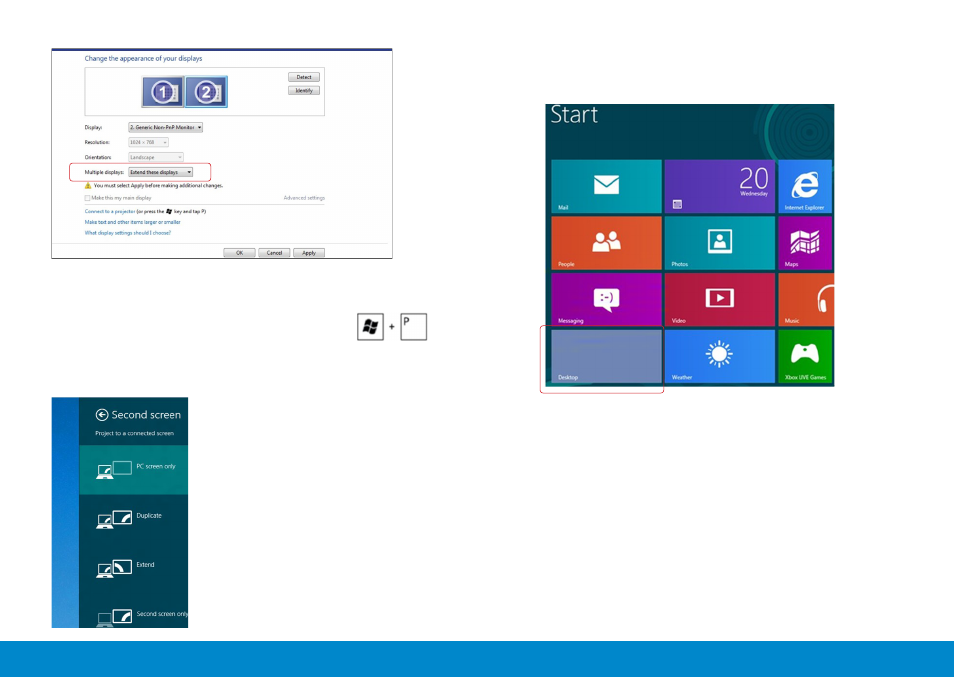Open the Messaging tile
The image size is (954, 677).
606,299
